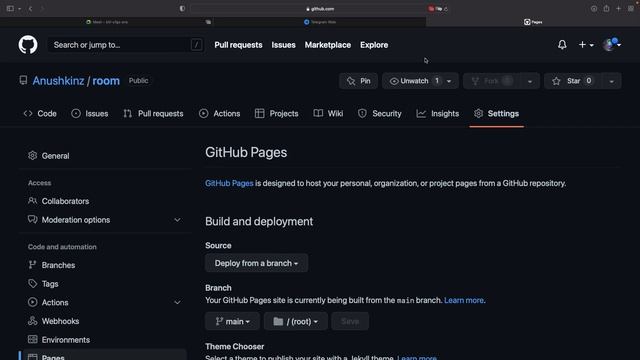Switch to the repository Pull requests tab

[x=153, y=113]
